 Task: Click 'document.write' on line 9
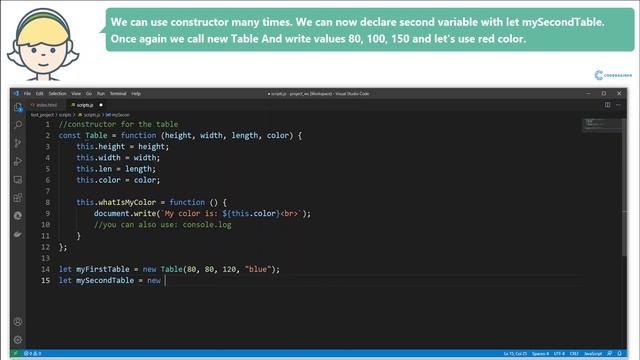124,213
